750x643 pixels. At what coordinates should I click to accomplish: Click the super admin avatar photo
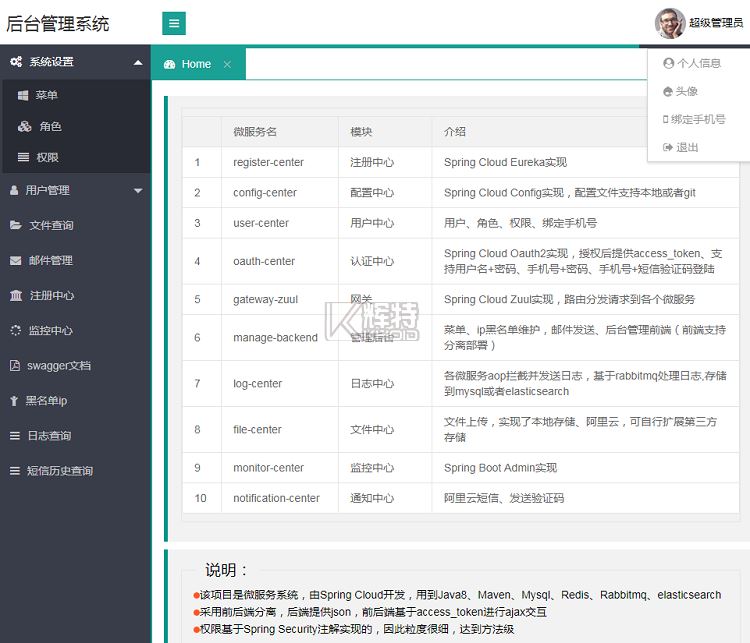[670, 23]
